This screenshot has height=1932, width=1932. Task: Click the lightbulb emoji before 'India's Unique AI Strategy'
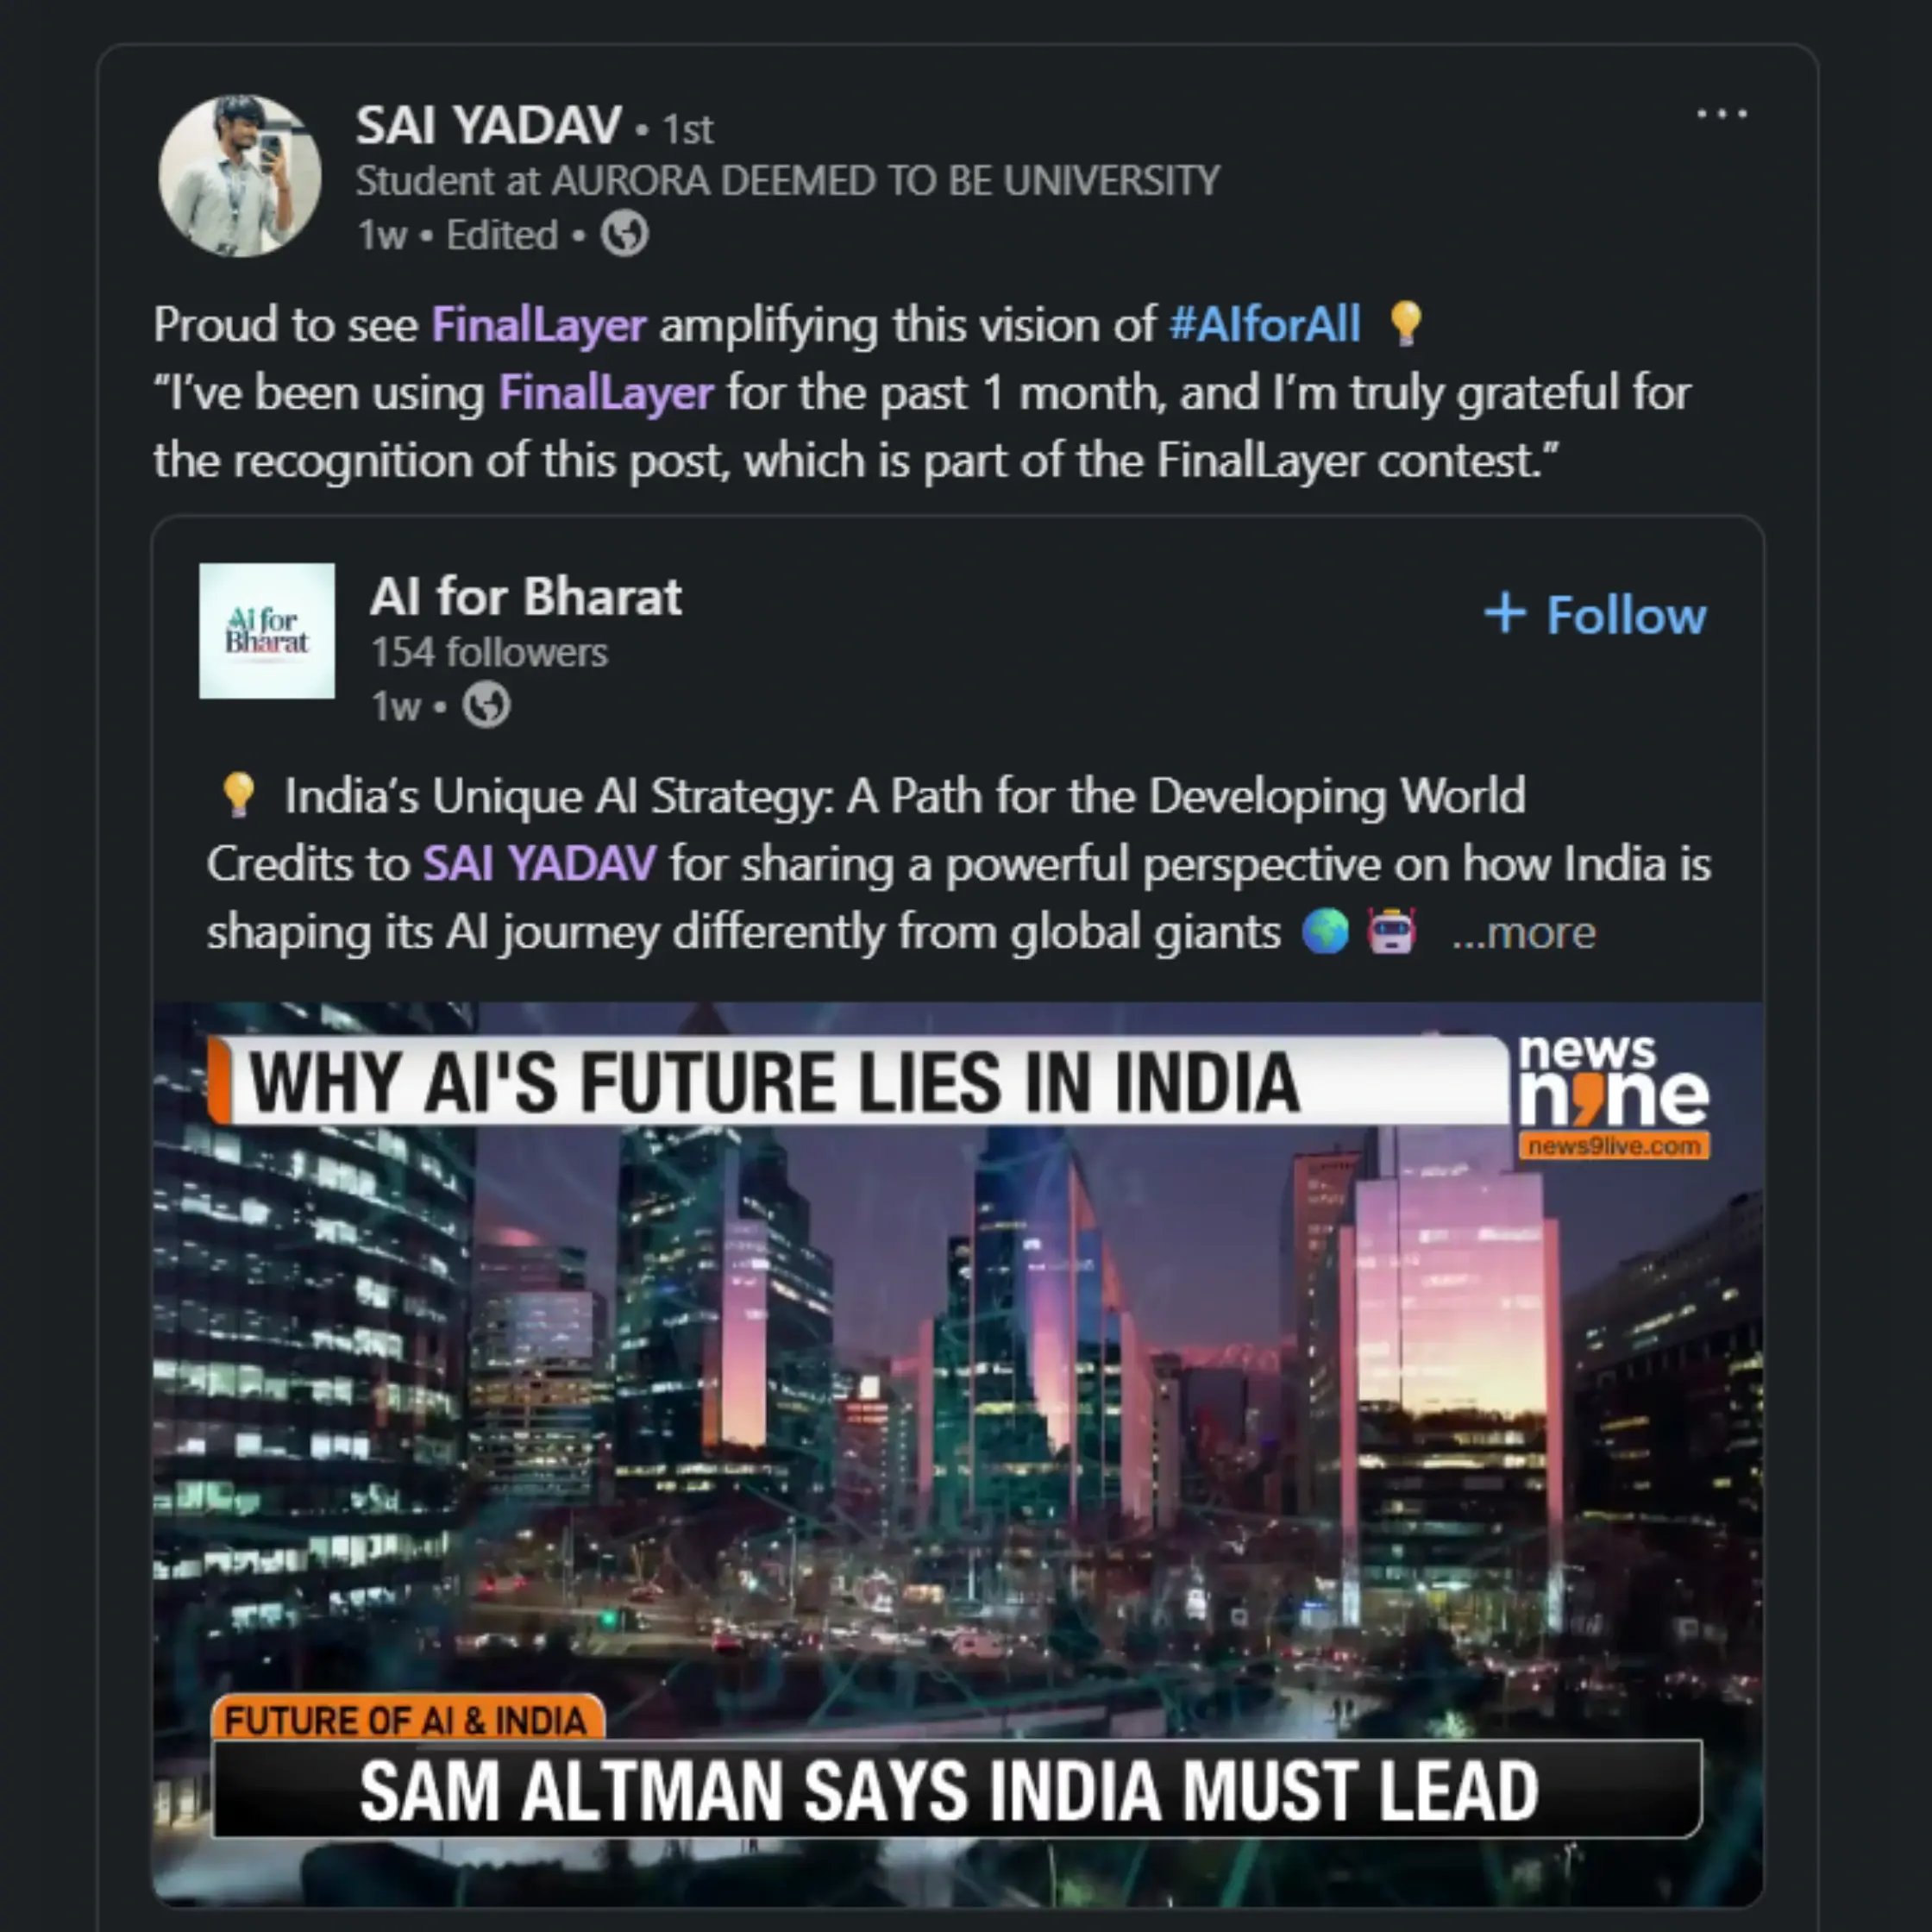(238, 796)
